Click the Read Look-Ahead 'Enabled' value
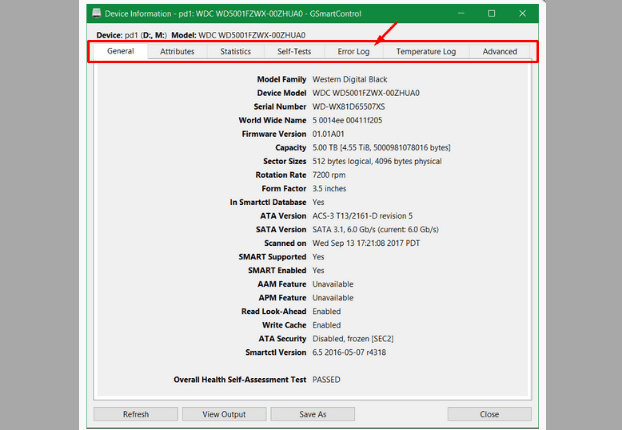622x430 pixels. tap(326, 311)
